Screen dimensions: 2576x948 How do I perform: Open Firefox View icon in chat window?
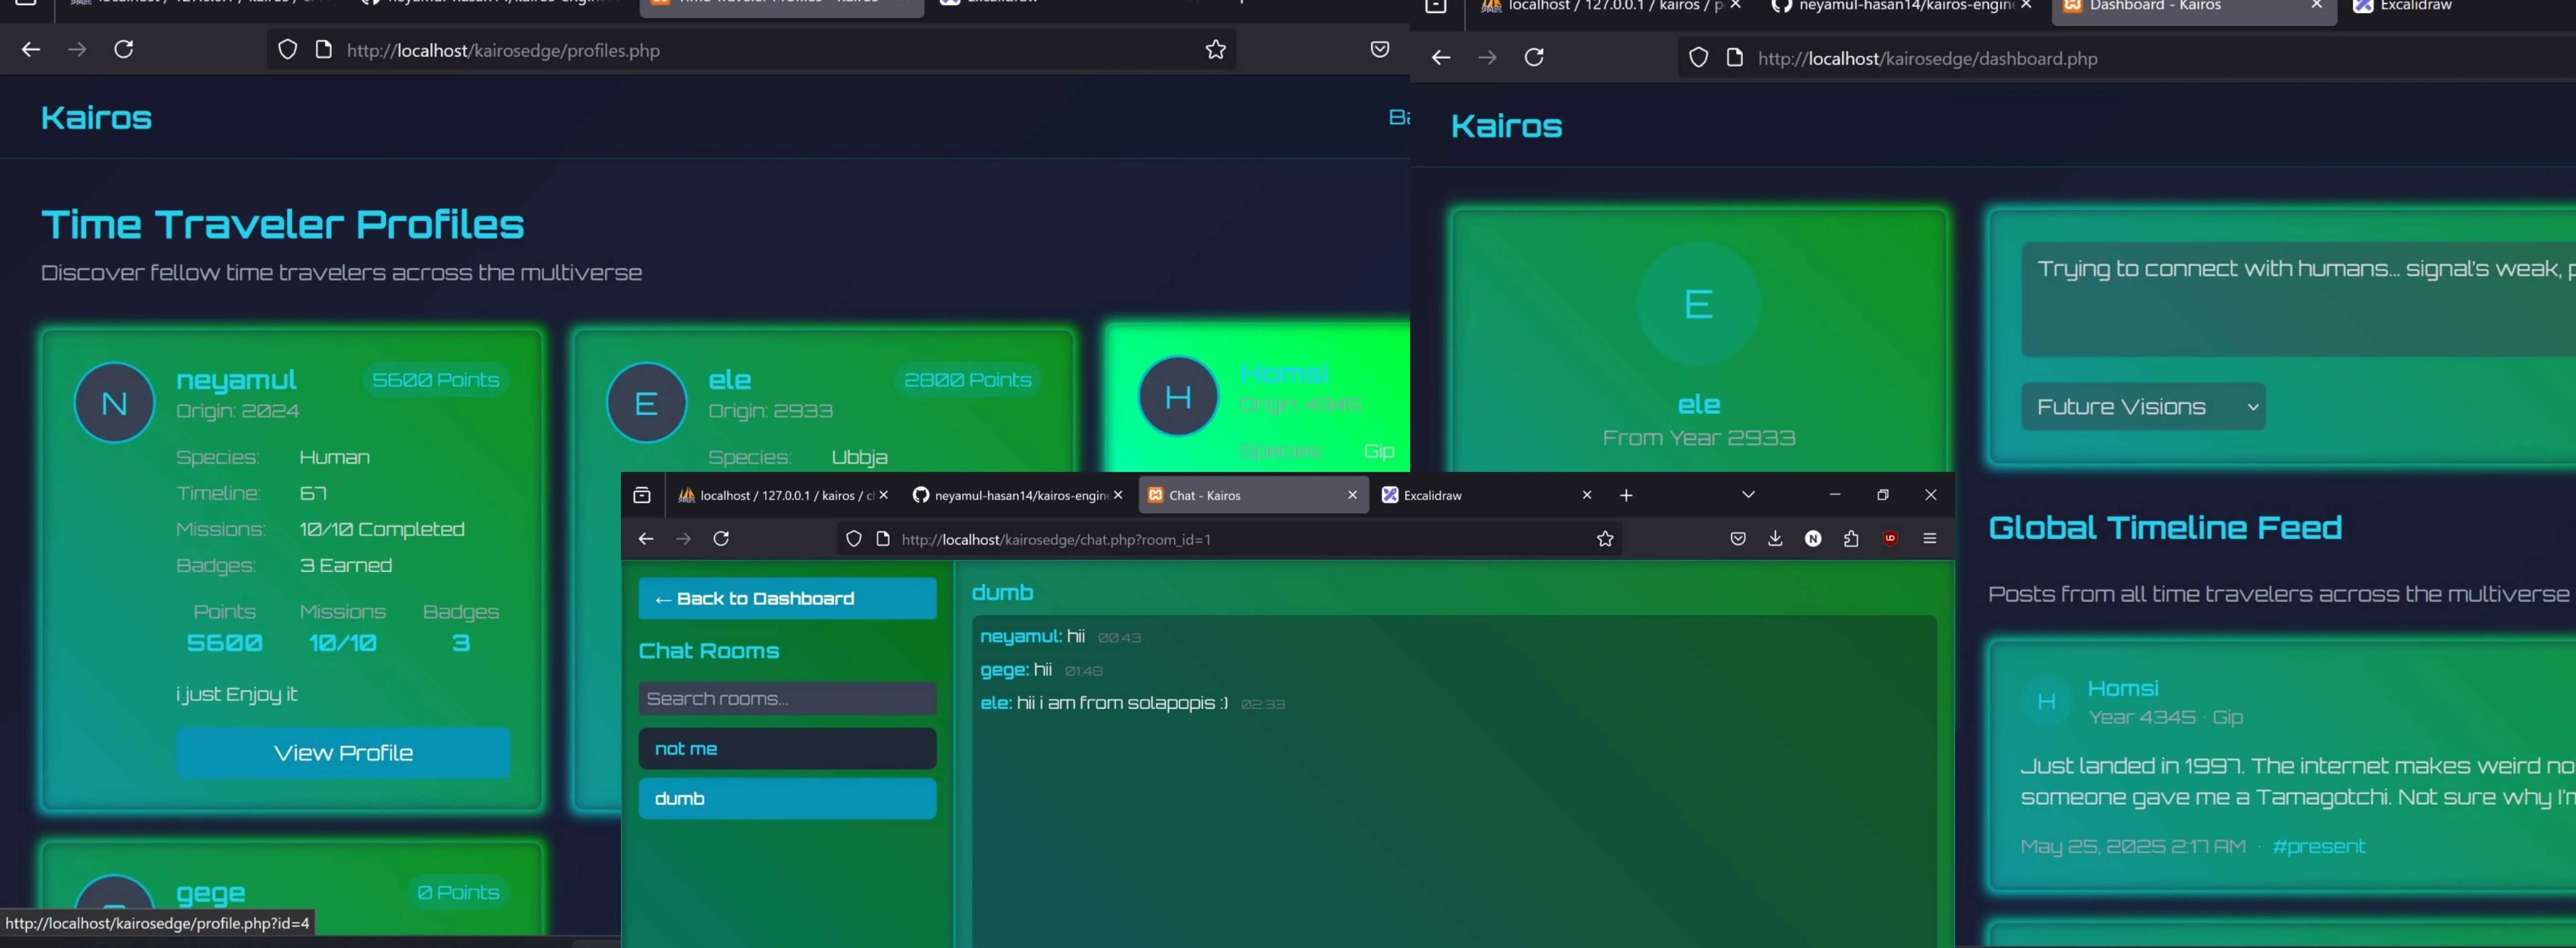tap(642, 495)
